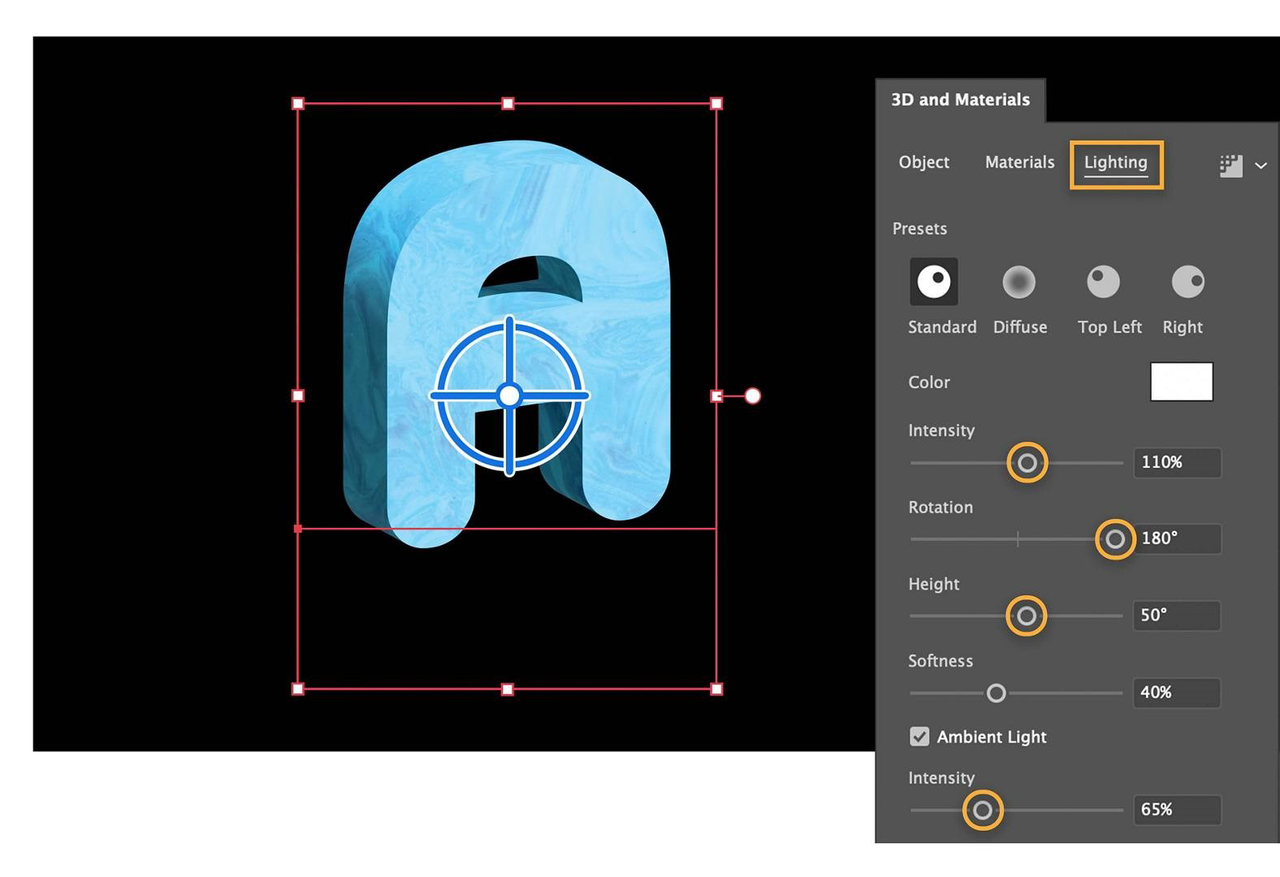Viewport: 1280px width, 877px height.
Task: Click the 3D and Materials panel tab
Action: coord(960,99)
